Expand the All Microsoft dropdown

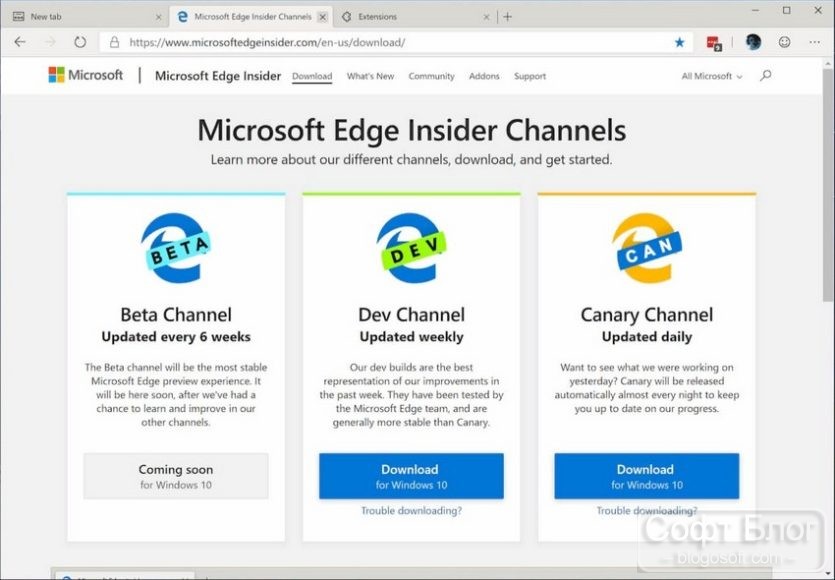[x=712, y=76]
